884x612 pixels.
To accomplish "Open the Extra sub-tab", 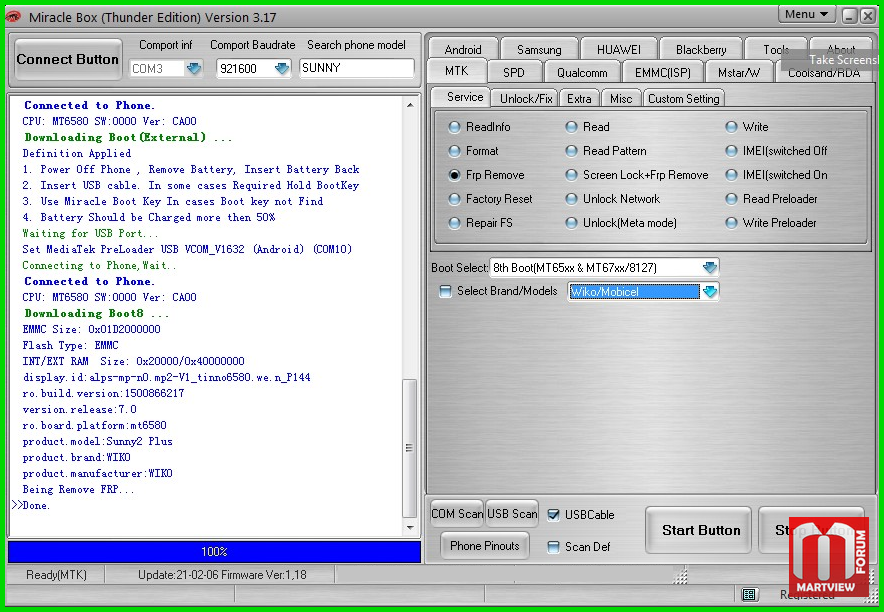I will point(579,99).
